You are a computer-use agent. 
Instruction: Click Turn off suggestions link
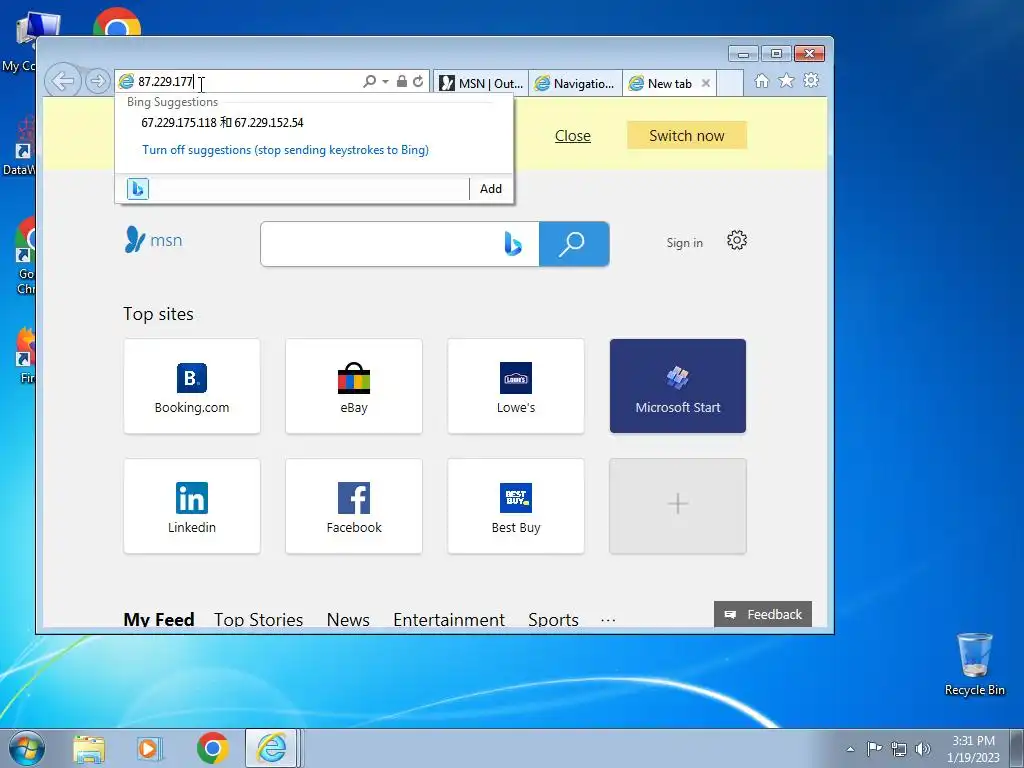[x=285, y=150]
